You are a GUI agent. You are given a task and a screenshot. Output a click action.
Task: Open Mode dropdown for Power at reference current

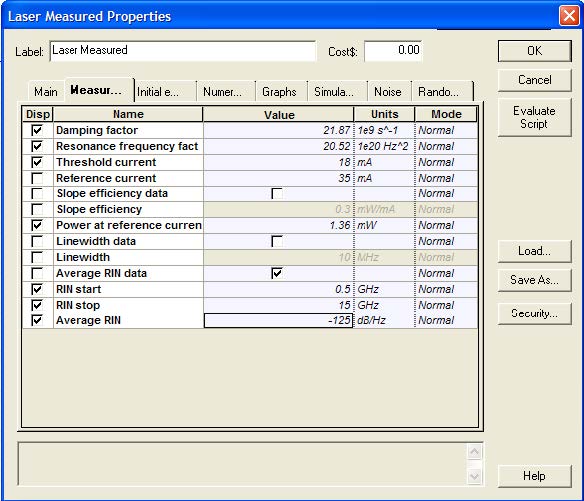[x=446, y=225]
